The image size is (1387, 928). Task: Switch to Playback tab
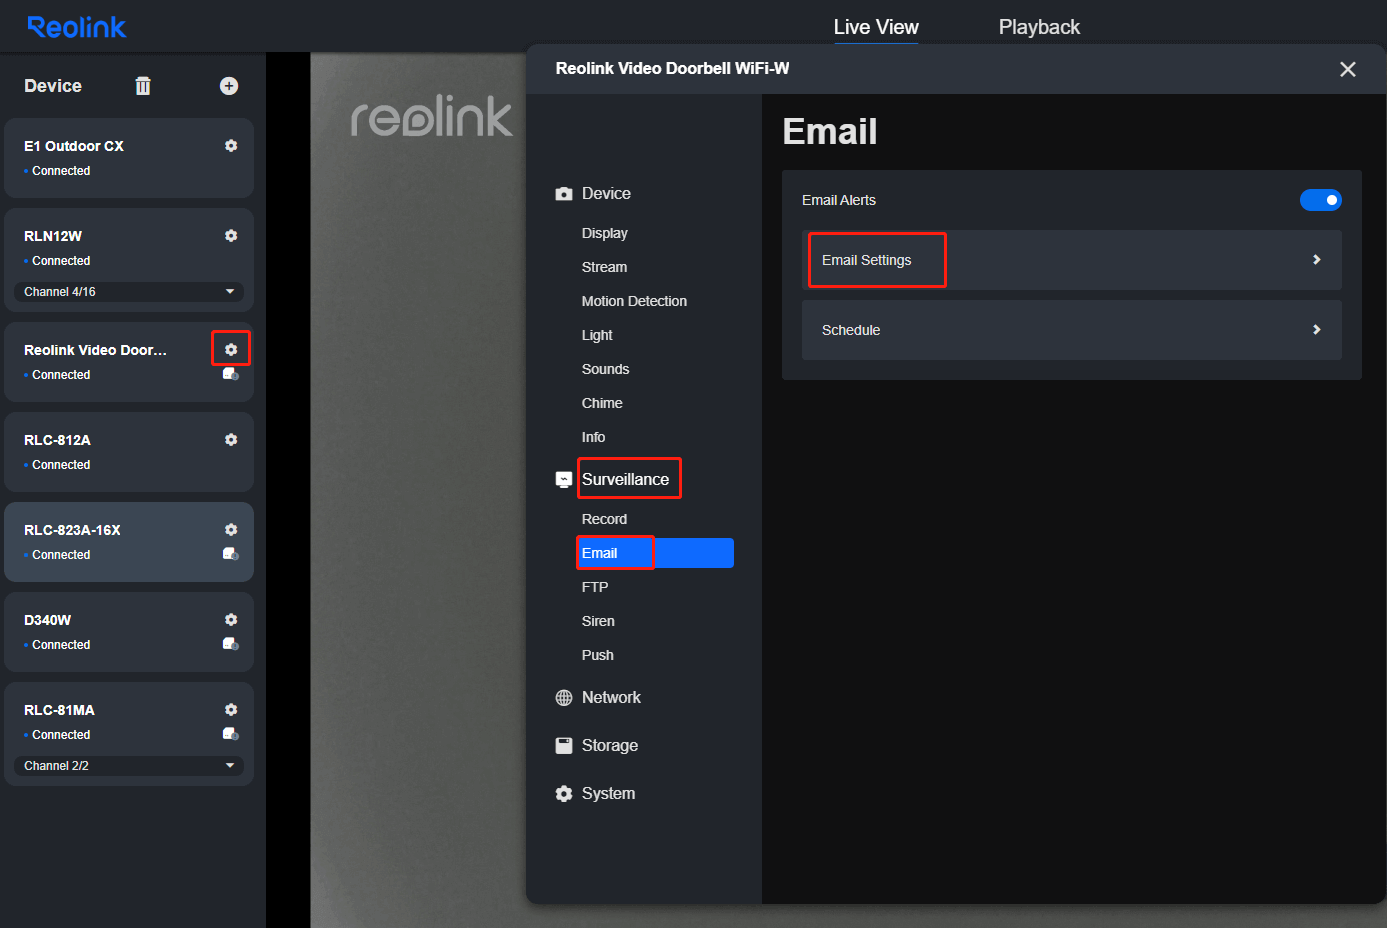click(x=1039, y=27)
